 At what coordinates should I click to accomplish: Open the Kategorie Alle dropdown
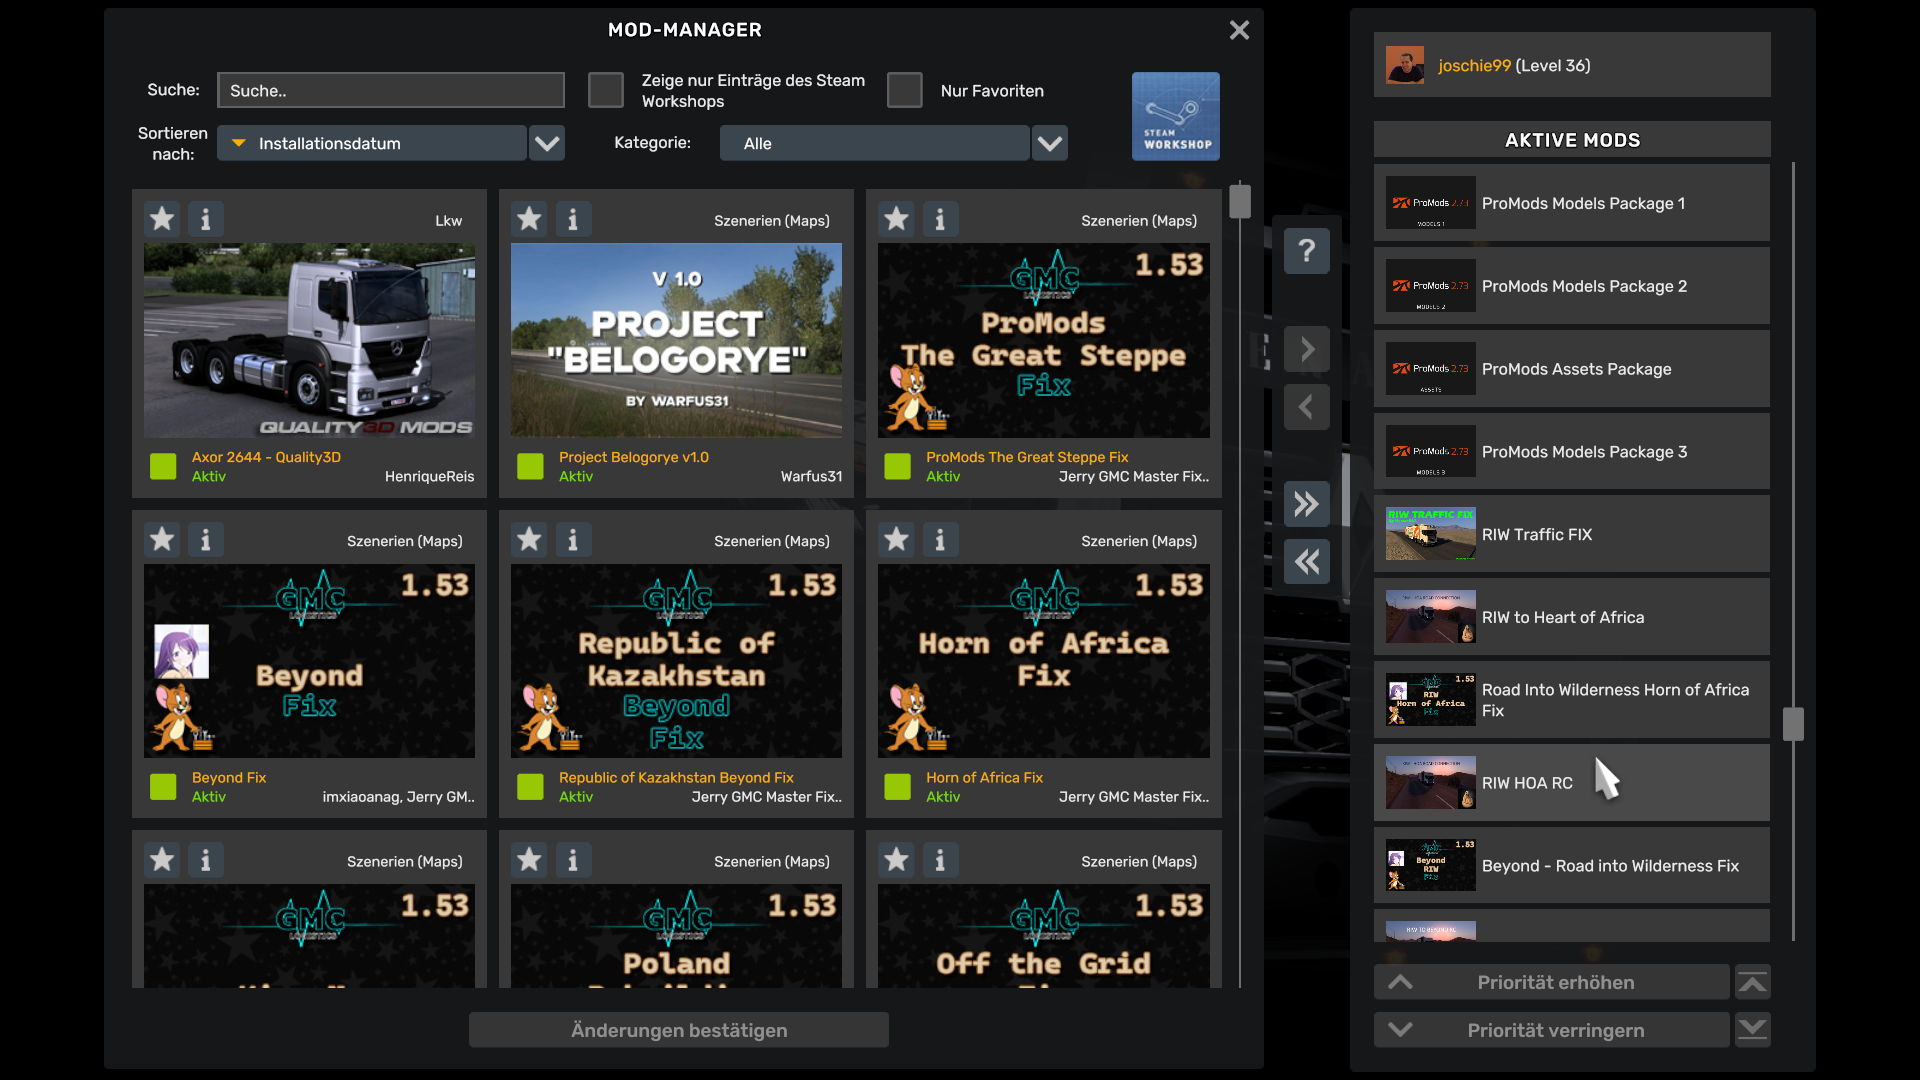pyautogui.click(x=875, y=143)
